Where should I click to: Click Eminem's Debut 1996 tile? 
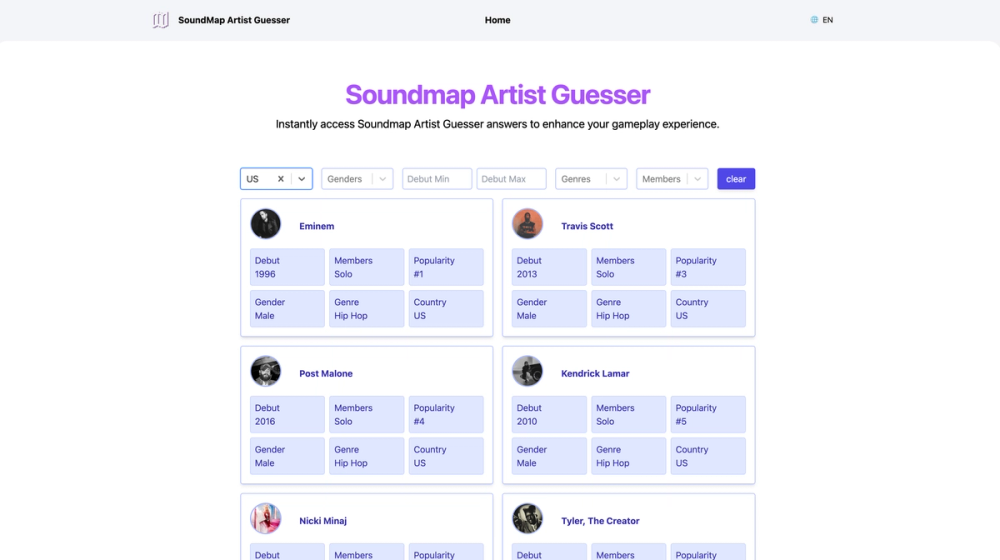pyautogui.click(x=287, y=267)
